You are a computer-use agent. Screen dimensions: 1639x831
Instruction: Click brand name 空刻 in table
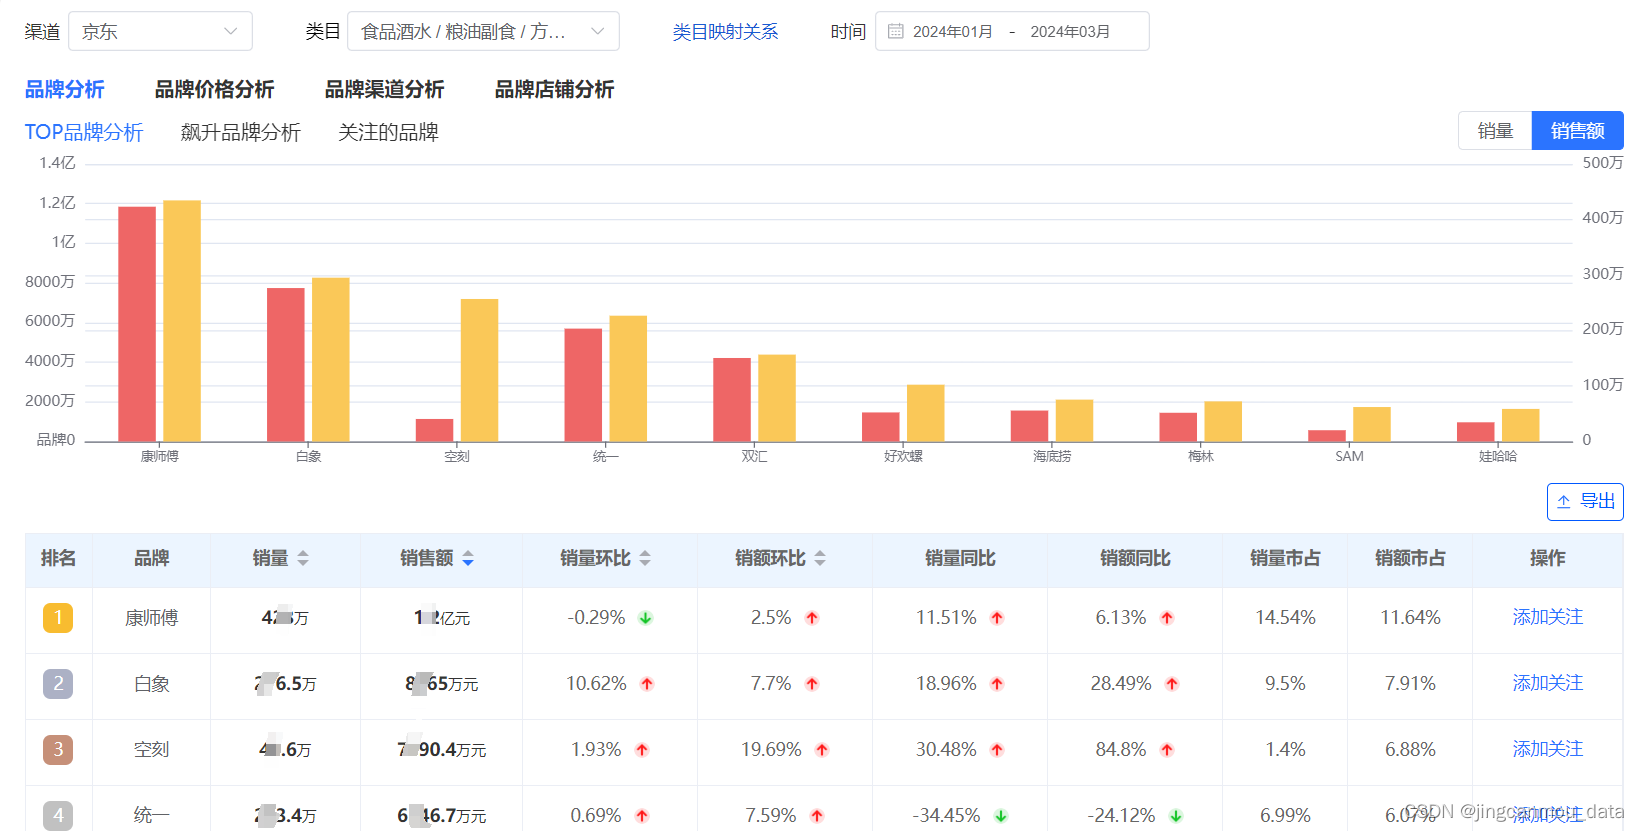152,750
